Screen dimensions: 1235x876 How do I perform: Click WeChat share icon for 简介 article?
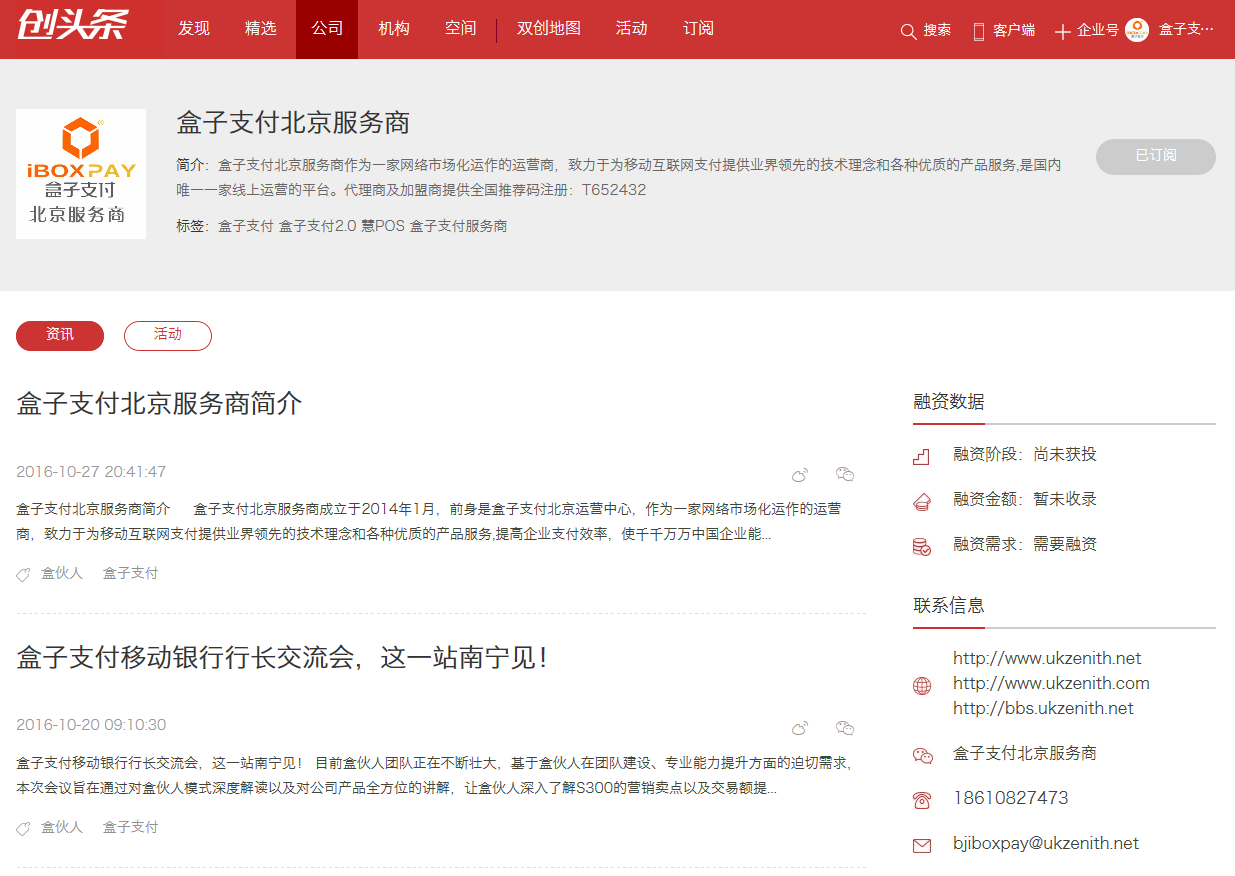tap(845, 474)
